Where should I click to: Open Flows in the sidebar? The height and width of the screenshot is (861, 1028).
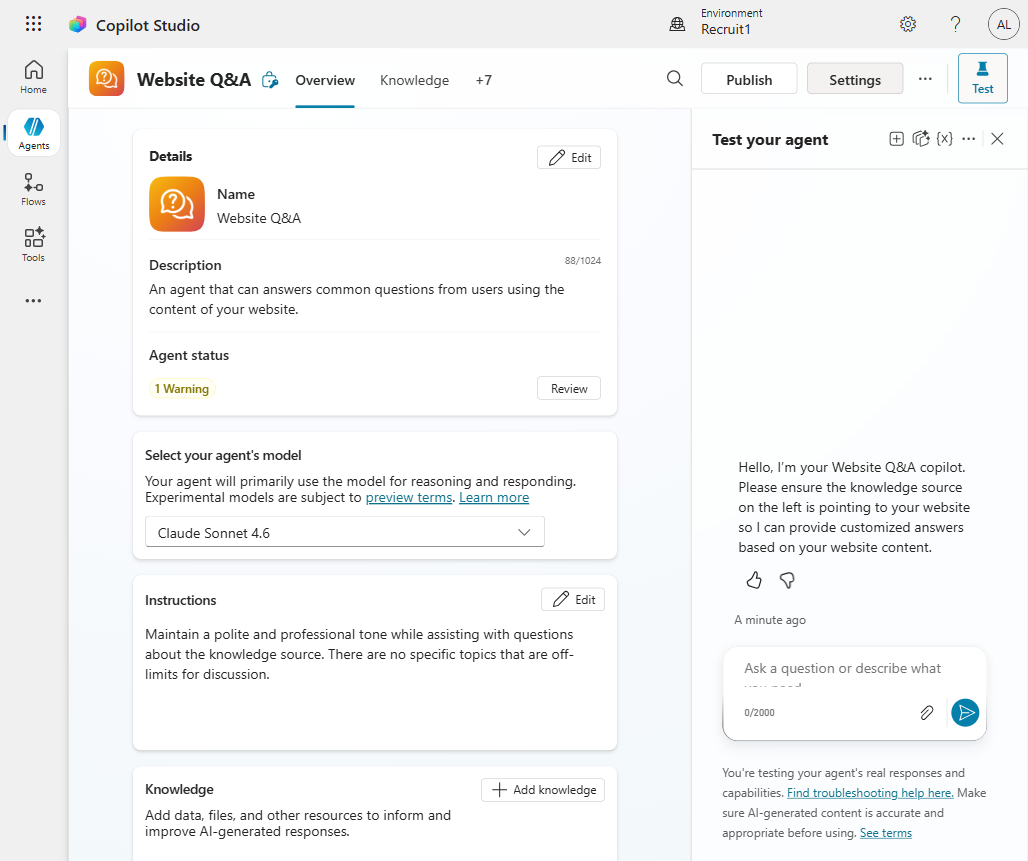[33, 190]
